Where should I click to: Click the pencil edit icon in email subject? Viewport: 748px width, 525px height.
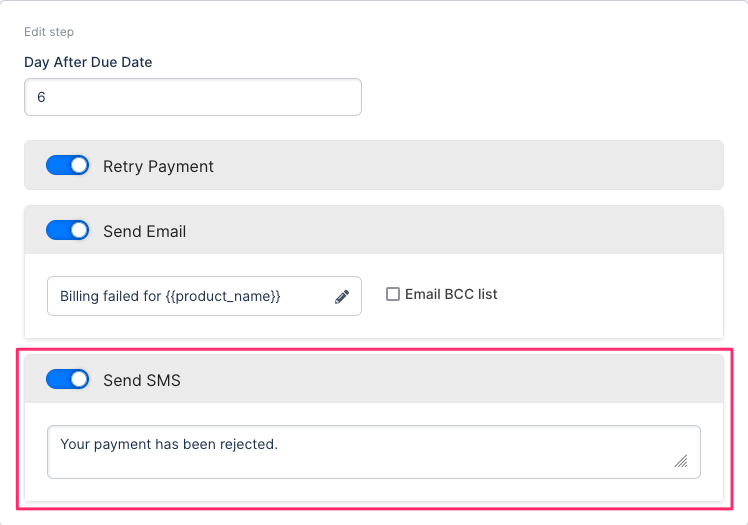(x=342, y=296)
